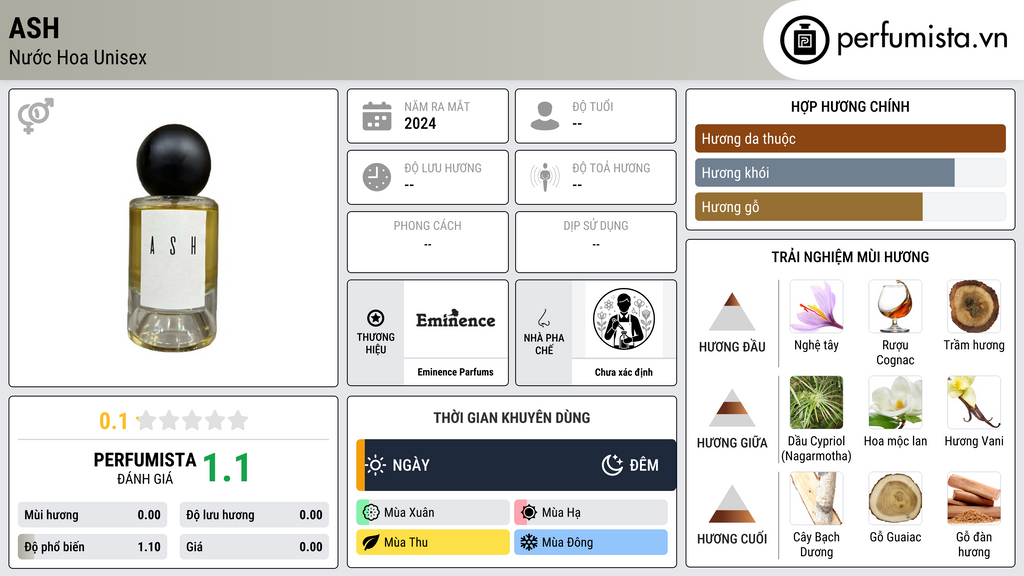Click the Độ phổ biến 1.10 score row
Screen dimensions: 1024x576
coord(92,547)
